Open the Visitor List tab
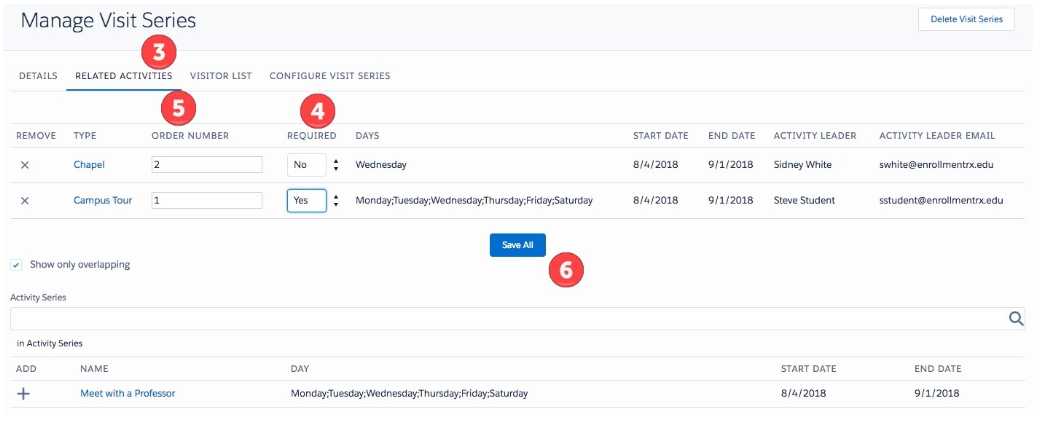 point(221,76)
